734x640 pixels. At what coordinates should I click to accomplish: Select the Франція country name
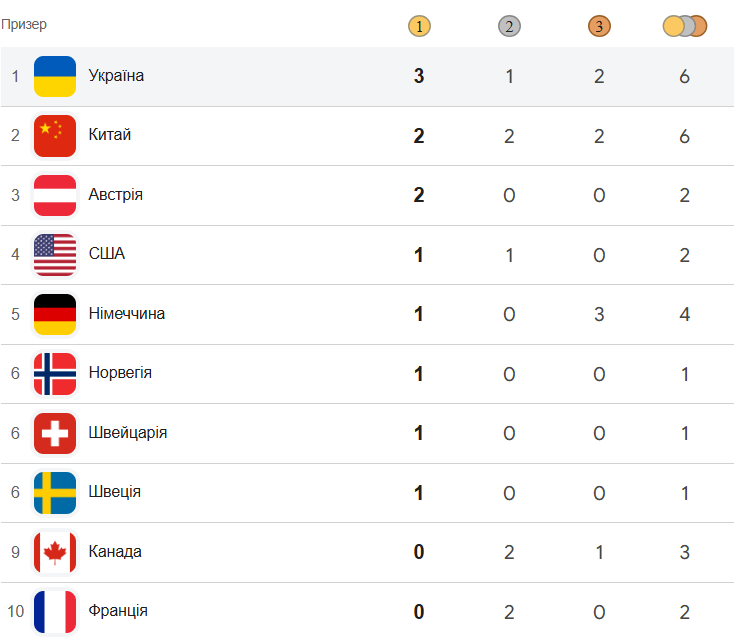pos(118,611)
